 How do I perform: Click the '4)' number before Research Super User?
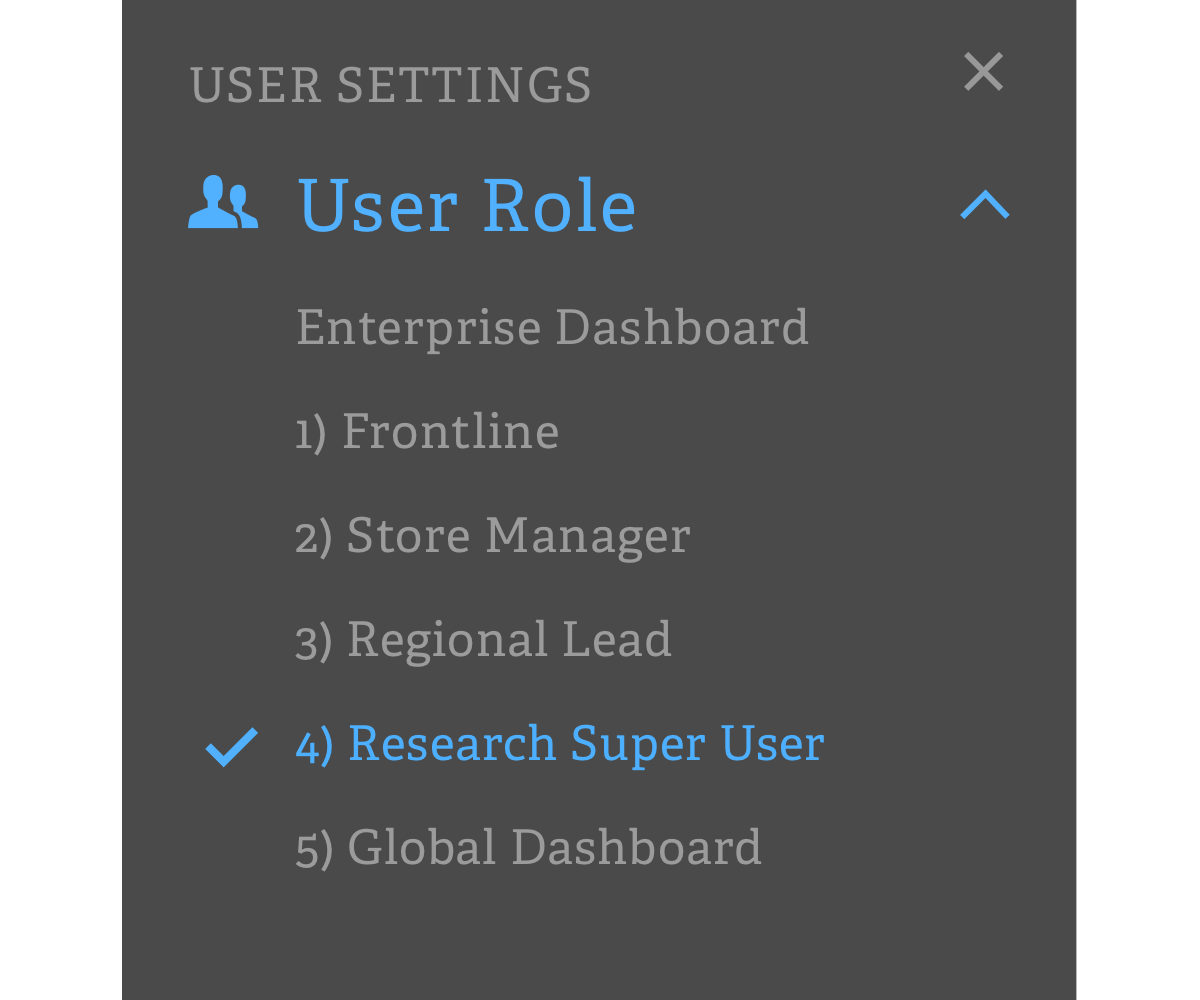(314, 746)
